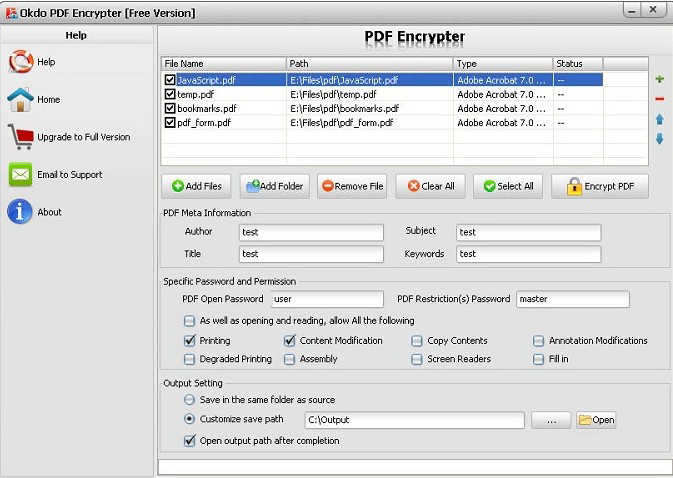
Task: Click the Open folder button
Action: (x=596, y=420)
